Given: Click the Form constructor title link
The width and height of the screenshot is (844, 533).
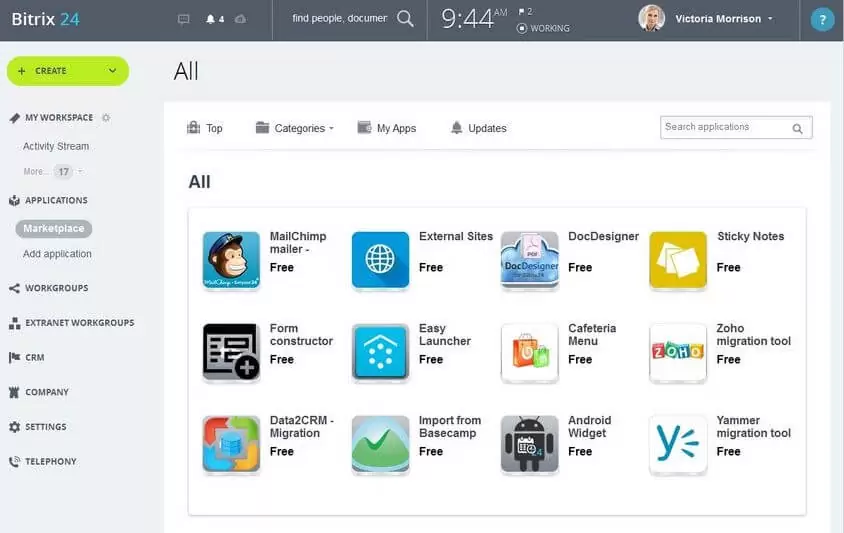Looking at the screenshot, I should coord(301,335).
